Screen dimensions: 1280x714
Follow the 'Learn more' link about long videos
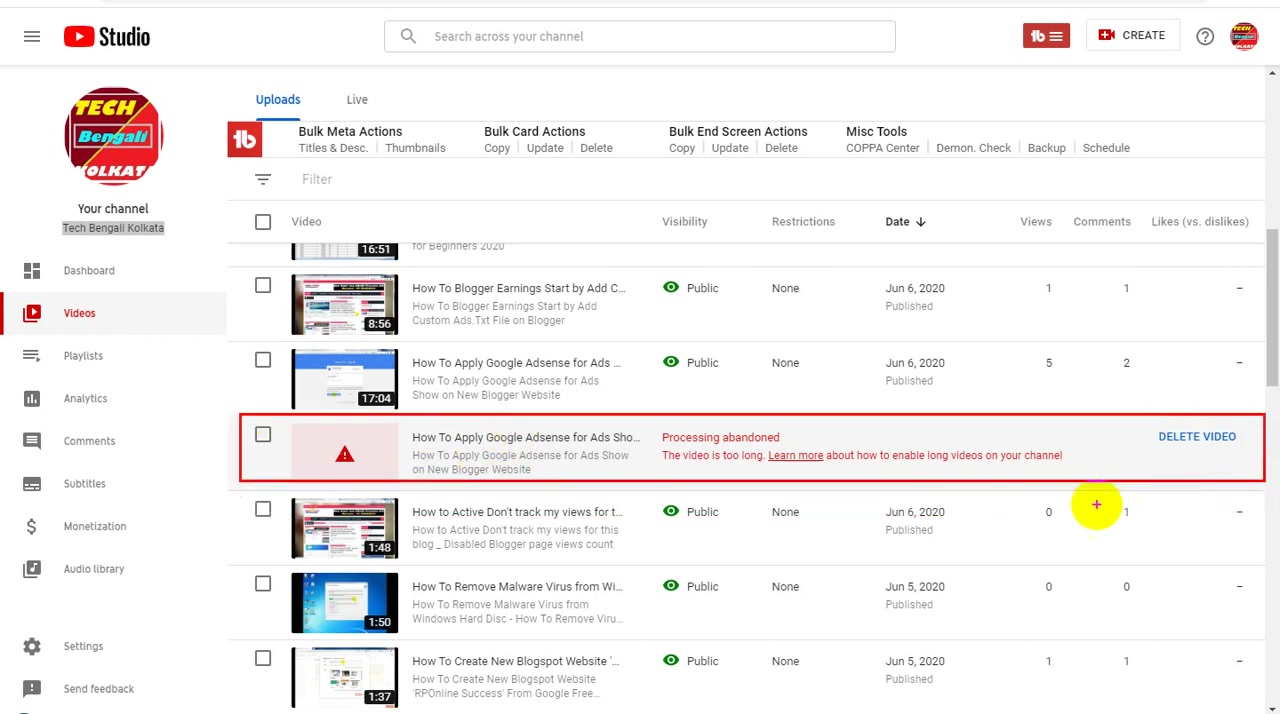pyautogui.click(x=795, y=455)
